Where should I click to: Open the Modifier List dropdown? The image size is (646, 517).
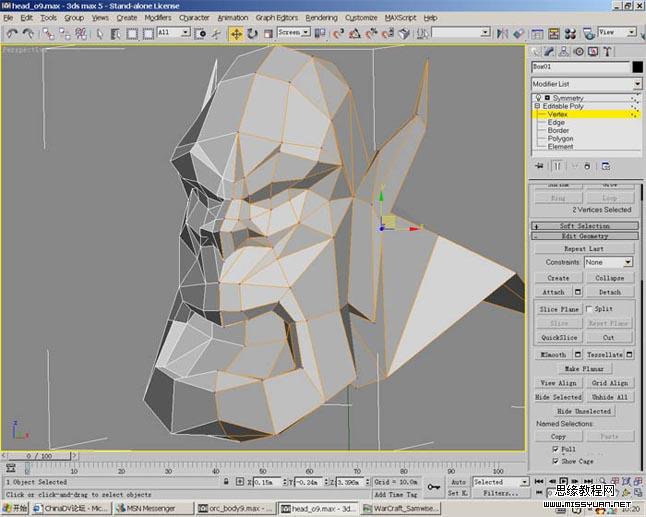(586, 84)
